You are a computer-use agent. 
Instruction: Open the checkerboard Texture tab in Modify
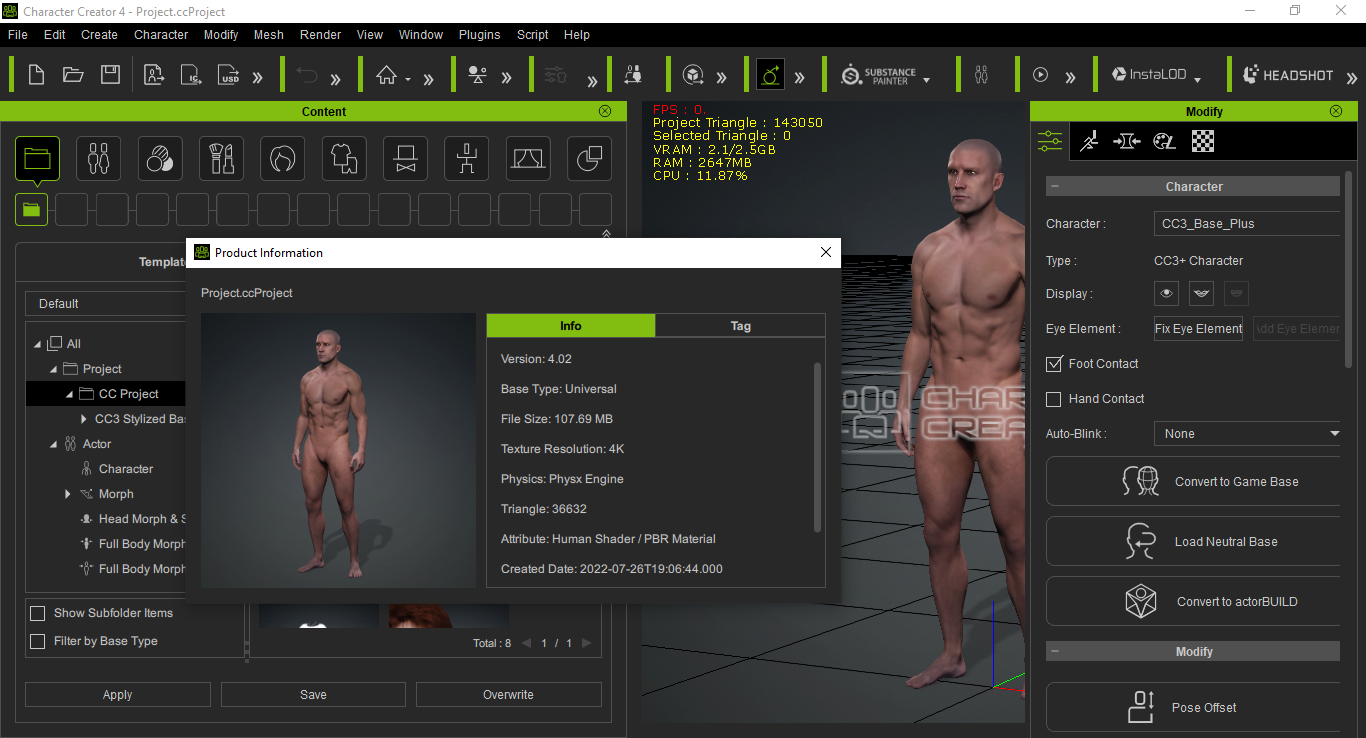coord(1203,141)
